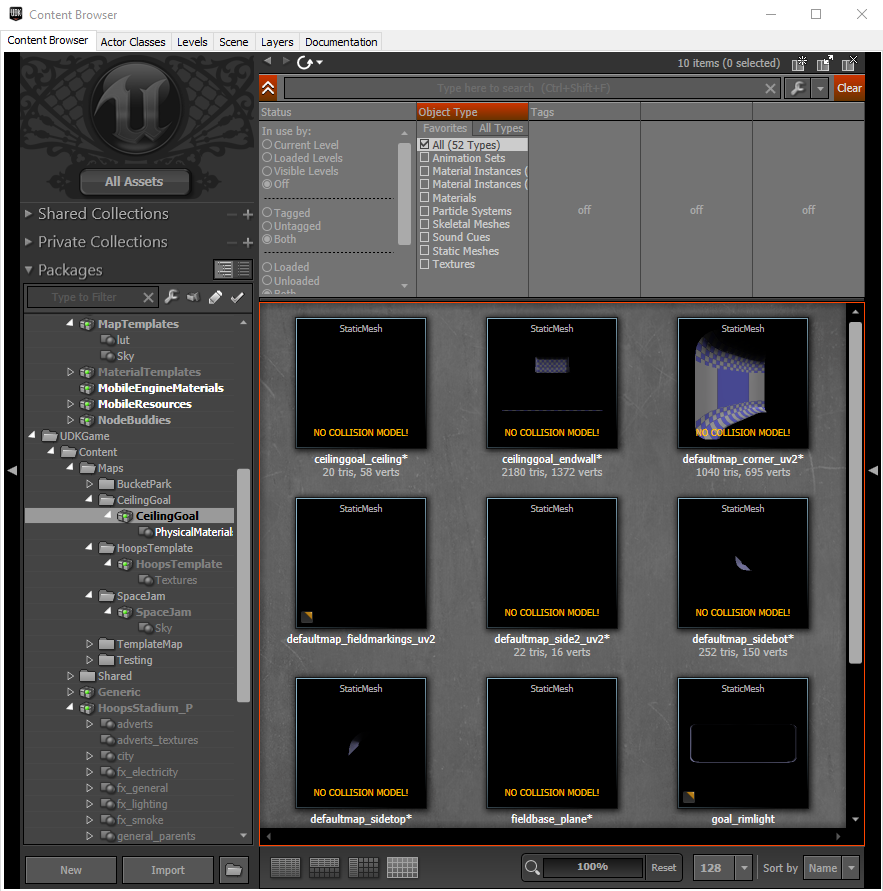883x891 pixels.
Task: Click the magnifier icon near zoom field
Action: 533,866
